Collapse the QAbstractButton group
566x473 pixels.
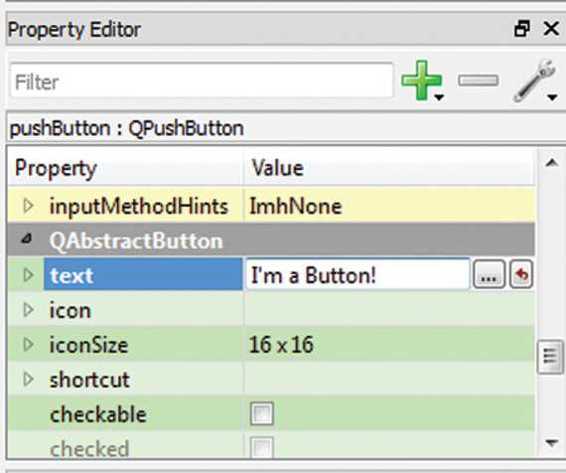click(27, 239)
